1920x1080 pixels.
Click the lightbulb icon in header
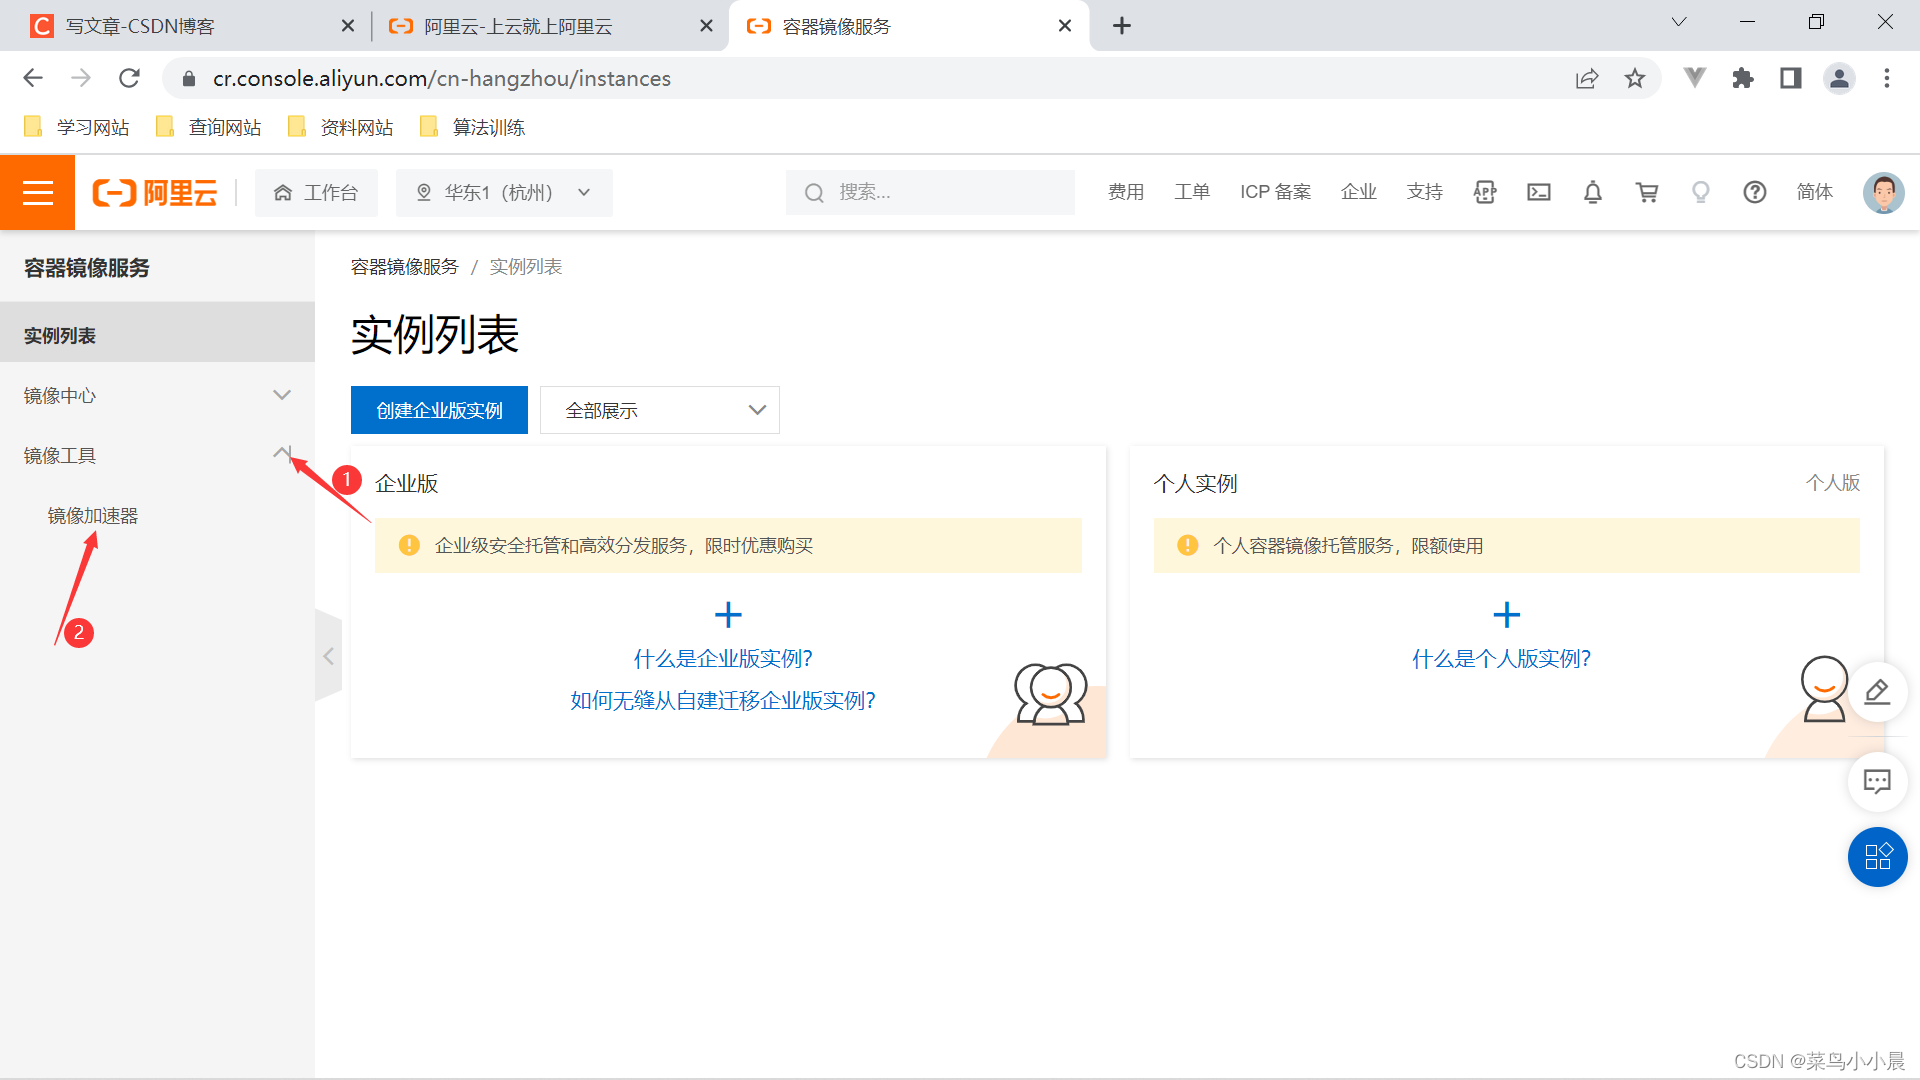pyautogui.click(x=1701, y=192)
